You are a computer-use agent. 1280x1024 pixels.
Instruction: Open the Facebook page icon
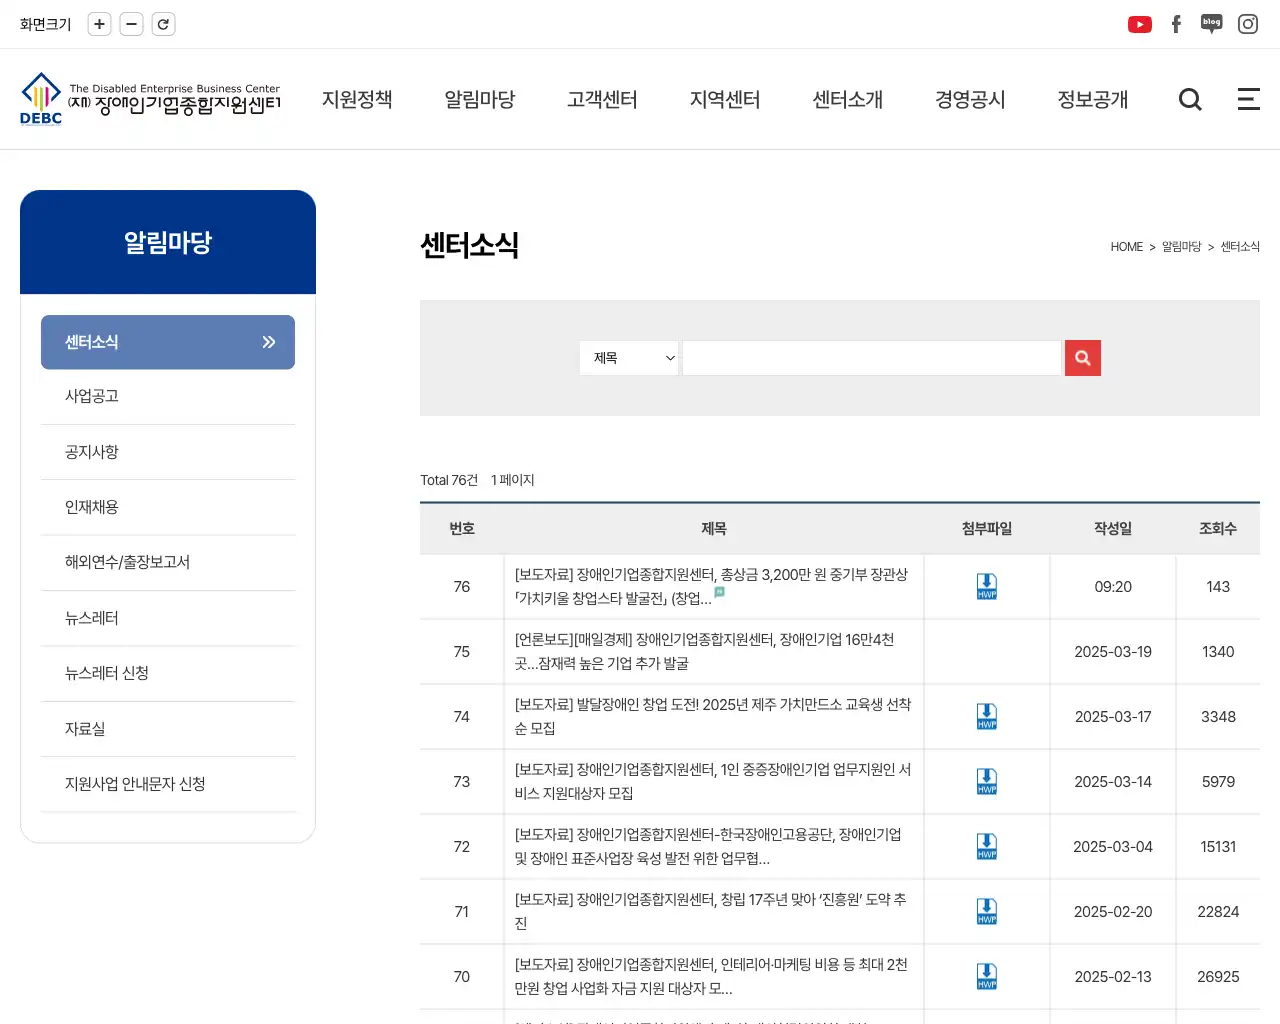pos(1176,24)
